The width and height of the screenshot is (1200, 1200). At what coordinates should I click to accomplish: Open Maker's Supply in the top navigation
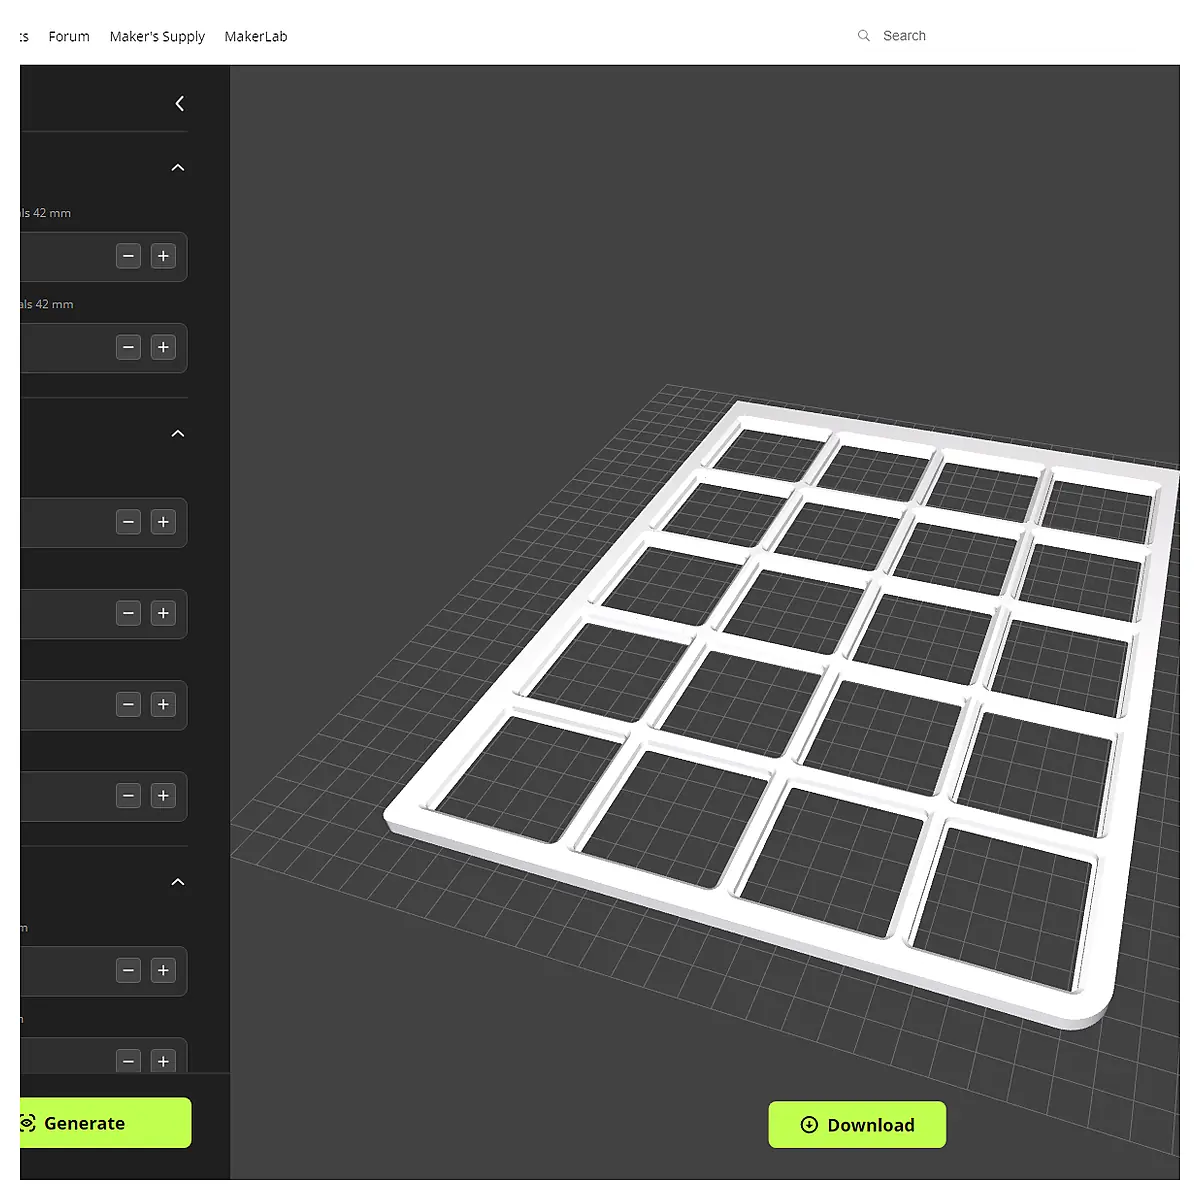[x=157, y=36]
